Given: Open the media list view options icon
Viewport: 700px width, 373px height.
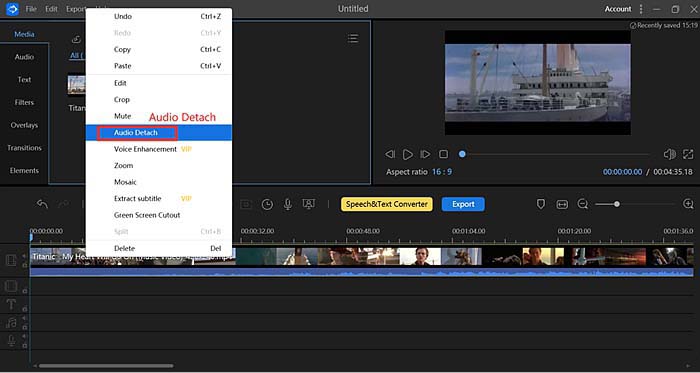Looking at the screenshot, I should tap(353, 38).
